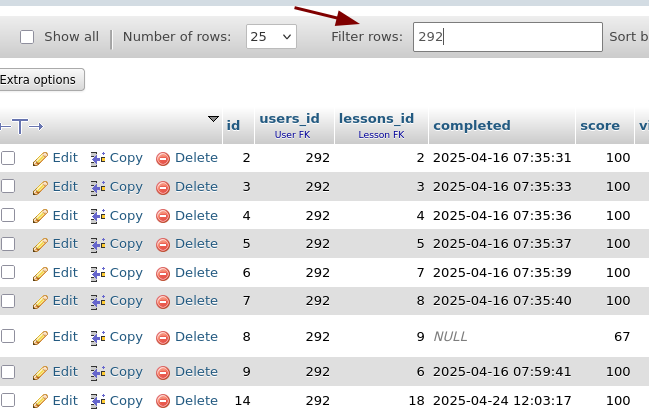
Task: Click the NULL completed cell in row 8
Action: pyautogui.click(x=450, y=336)
